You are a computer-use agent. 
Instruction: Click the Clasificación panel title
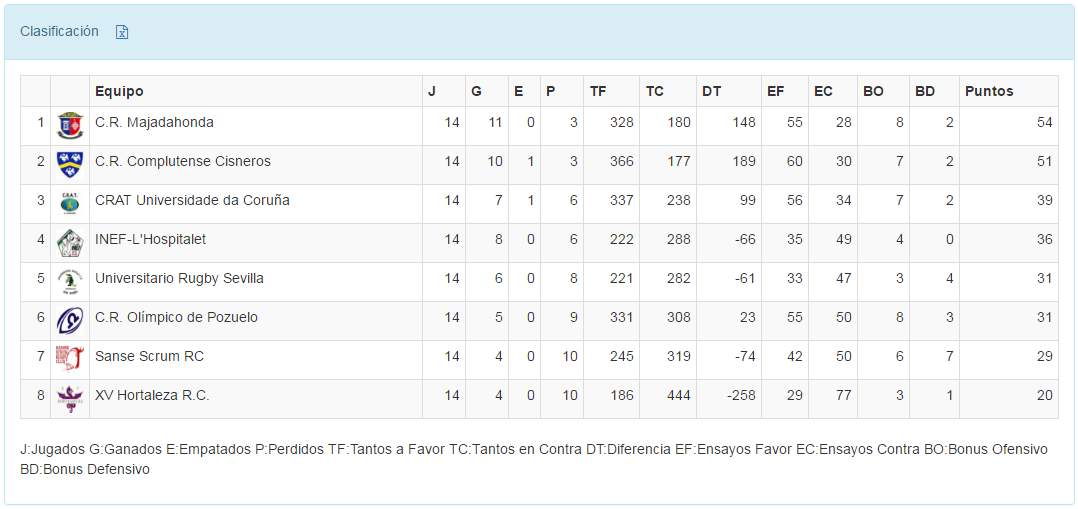pos(59,32)
